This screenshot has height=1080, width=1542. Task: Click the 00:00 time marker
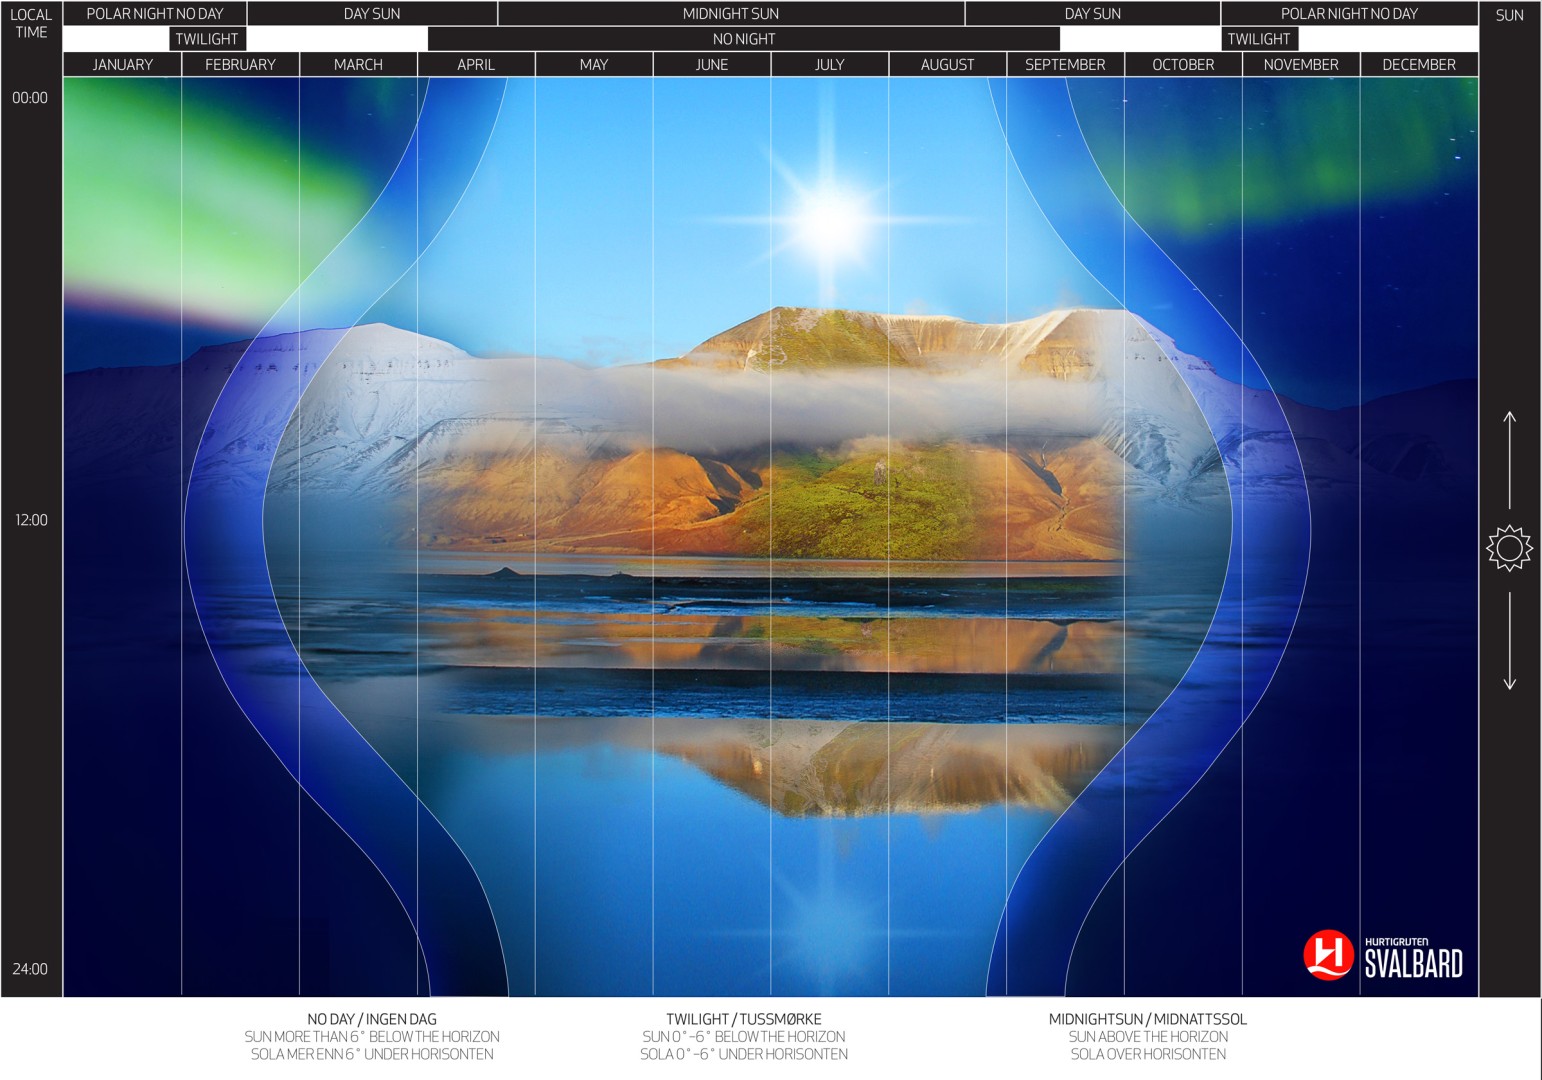coord(30,98)
